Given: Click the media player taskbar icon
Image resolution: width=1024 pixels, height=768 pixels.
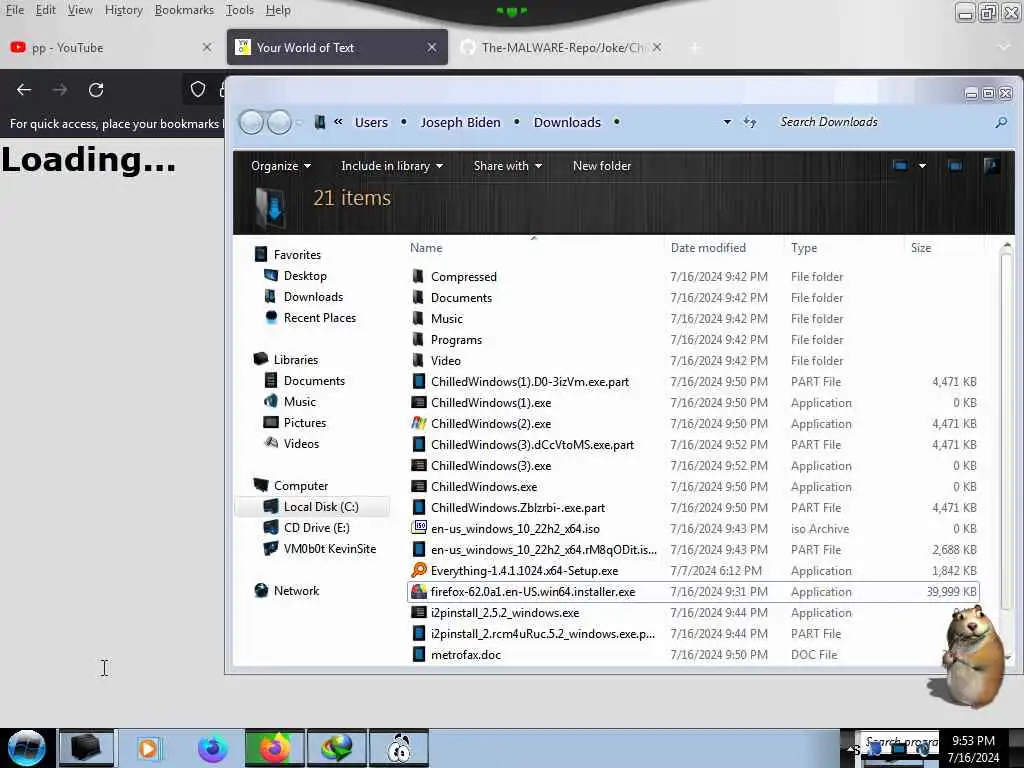Looking at the screenshot, I should 148,748.
